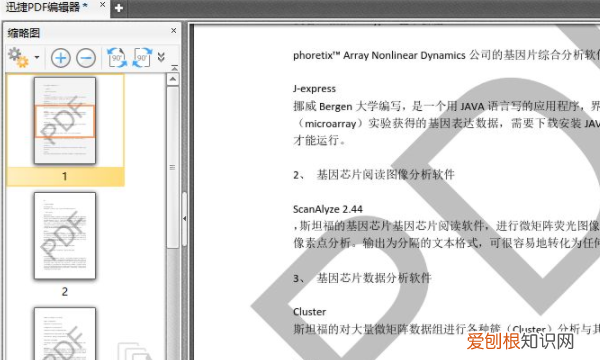Close the thumbnail panel

tap(174, 30)
